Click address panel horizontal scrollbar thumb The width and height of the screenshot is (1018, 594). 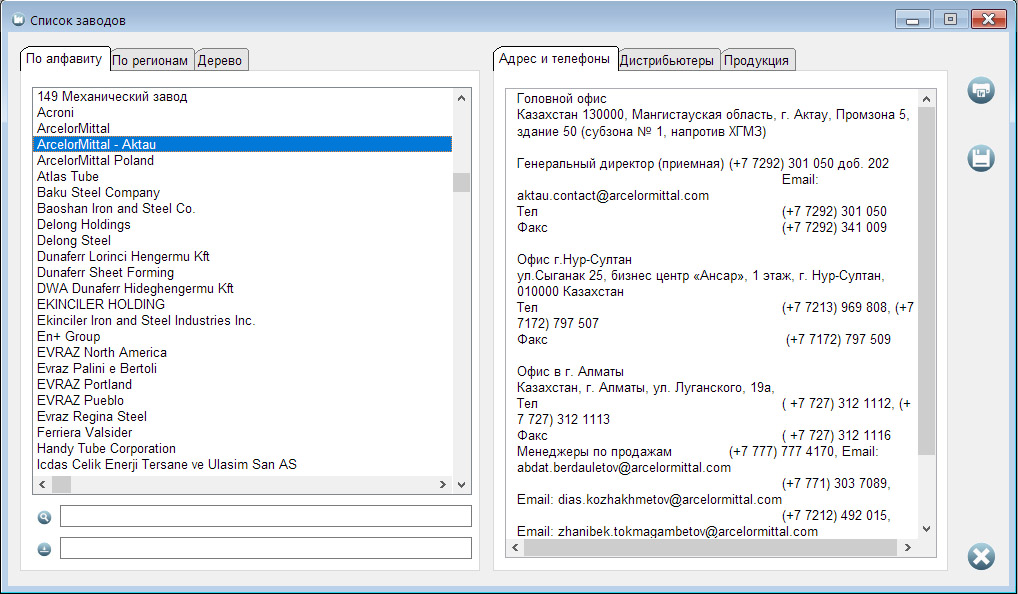pyautogui.click(x=710, y=547)
